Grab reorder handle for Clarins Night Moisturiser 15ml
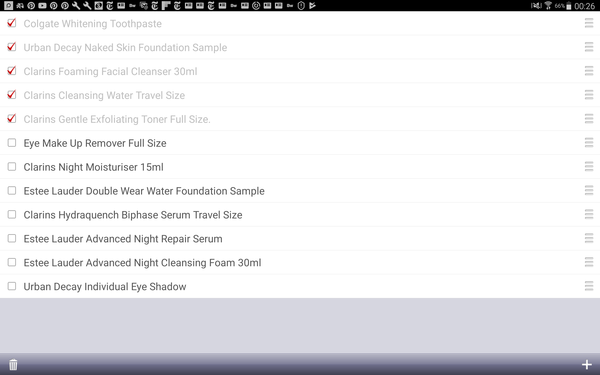Viewport: 600px width, 375px height. [x=589, y=166]
